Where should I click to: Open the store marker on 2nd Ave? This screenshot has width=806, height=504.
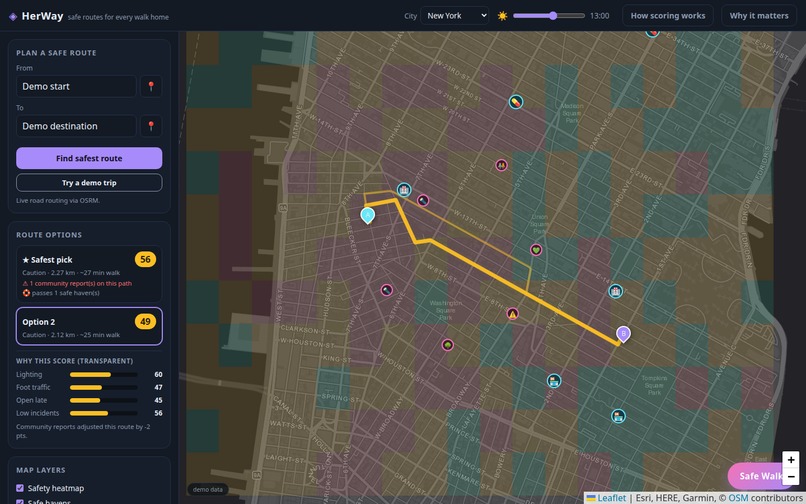pyautogui.click(x=554, y=381)
